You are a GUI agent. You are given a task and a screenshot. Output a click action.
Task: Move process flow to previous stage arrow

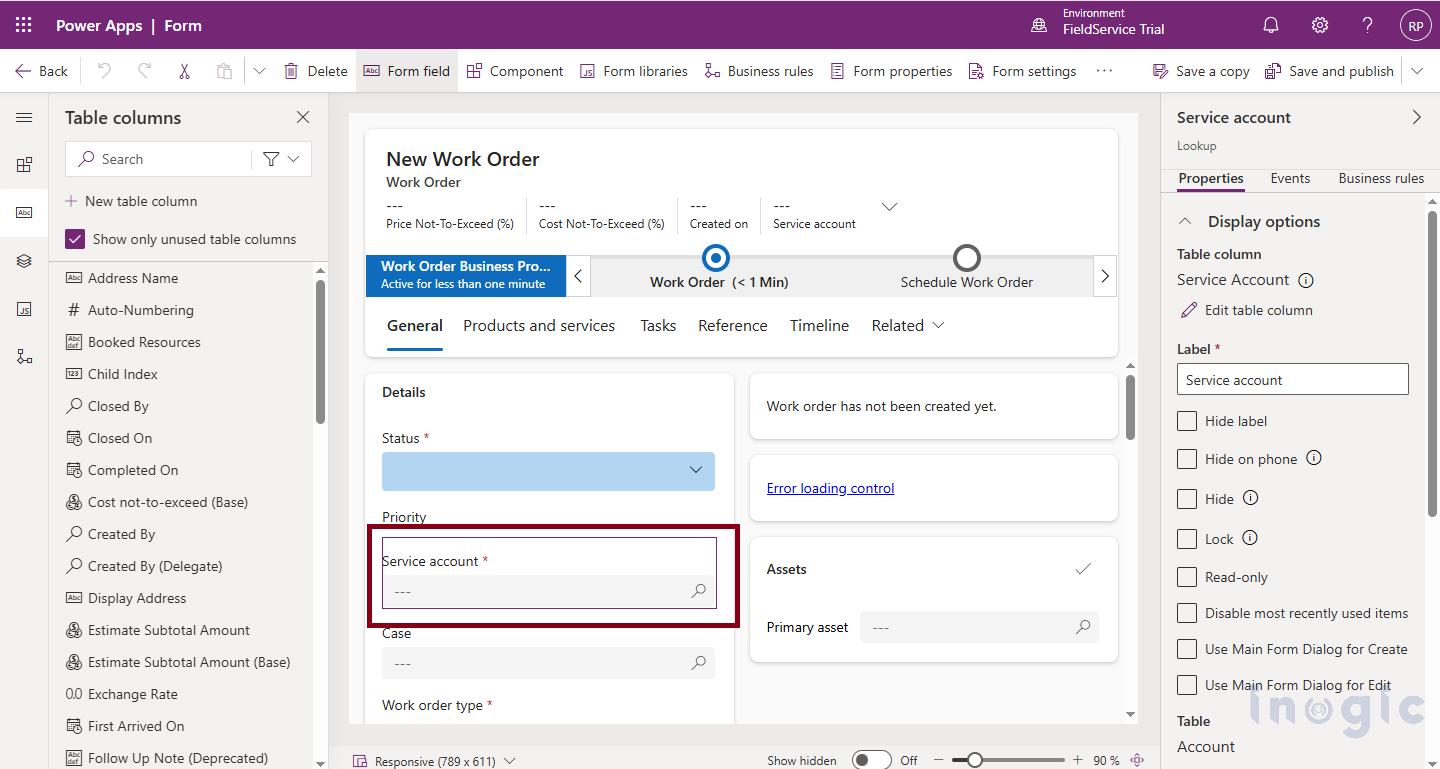coord(578,276)
